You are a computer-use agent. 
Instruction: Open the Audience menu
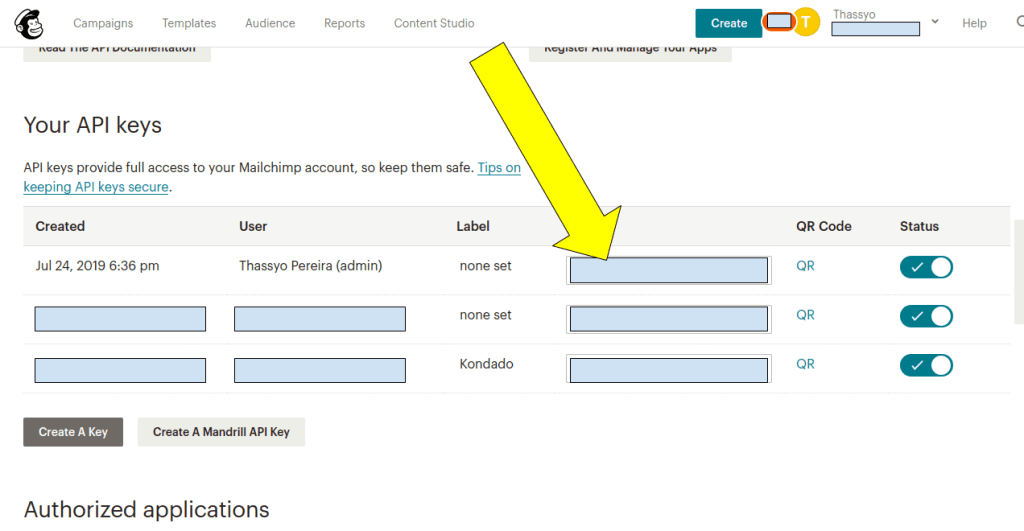pos(270,23)
